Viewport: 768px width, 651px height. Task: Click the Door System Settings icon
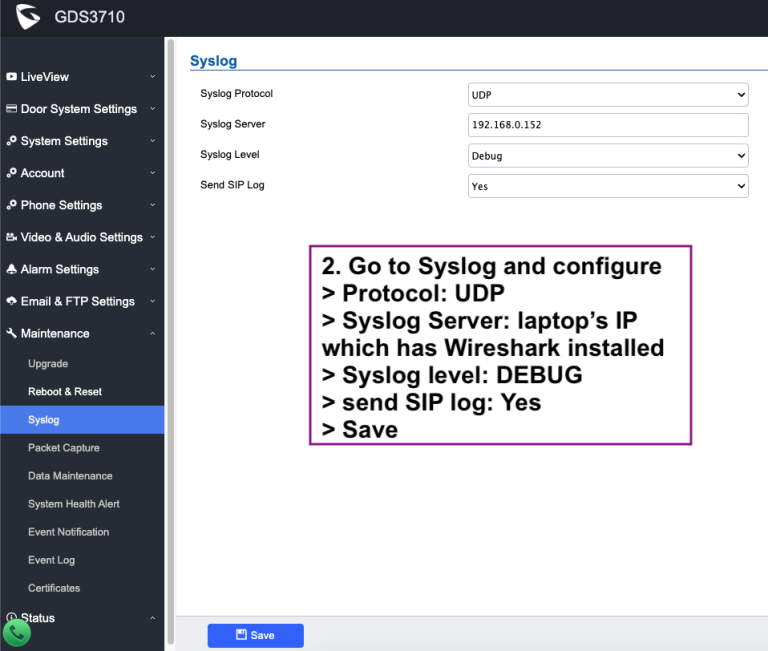coord(11,109)
